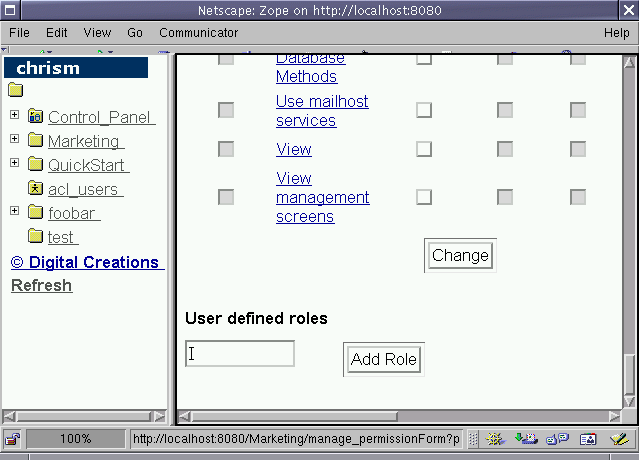Open the Use mailhost services link
This screenshot has height=460, width=639.
[322, 111]
